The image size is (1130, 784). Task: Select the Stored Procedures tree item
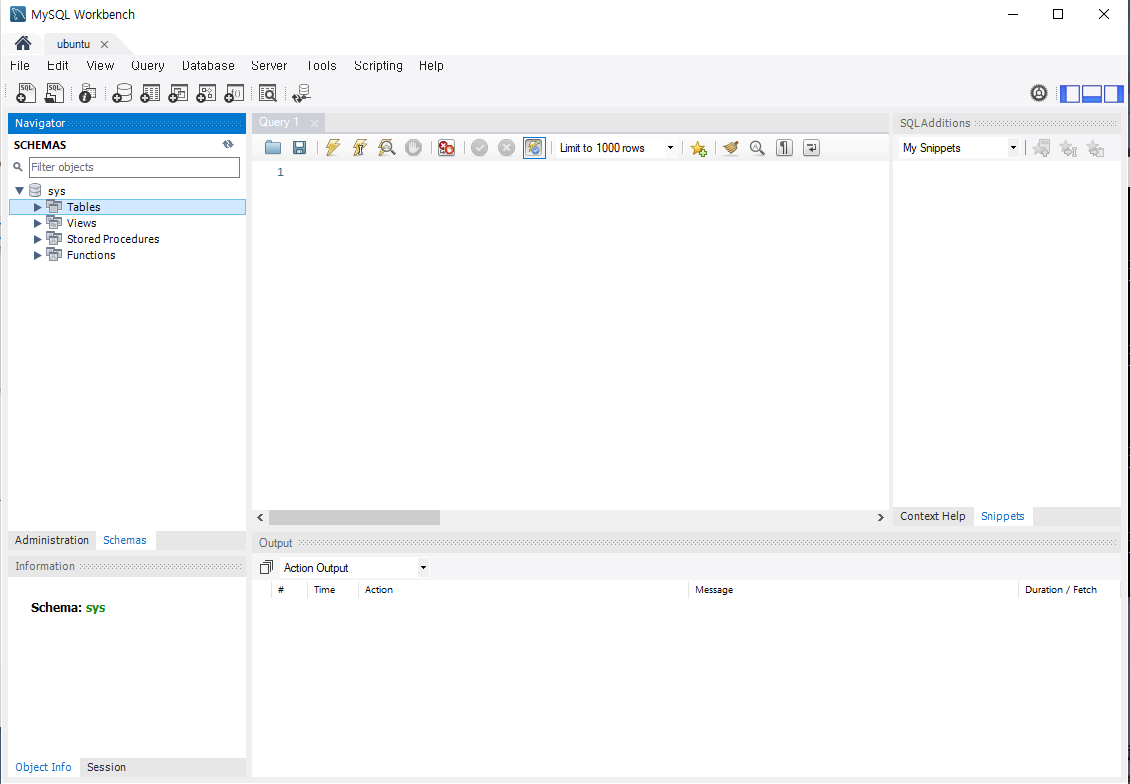pyautogui.click(x=113, y=239)
